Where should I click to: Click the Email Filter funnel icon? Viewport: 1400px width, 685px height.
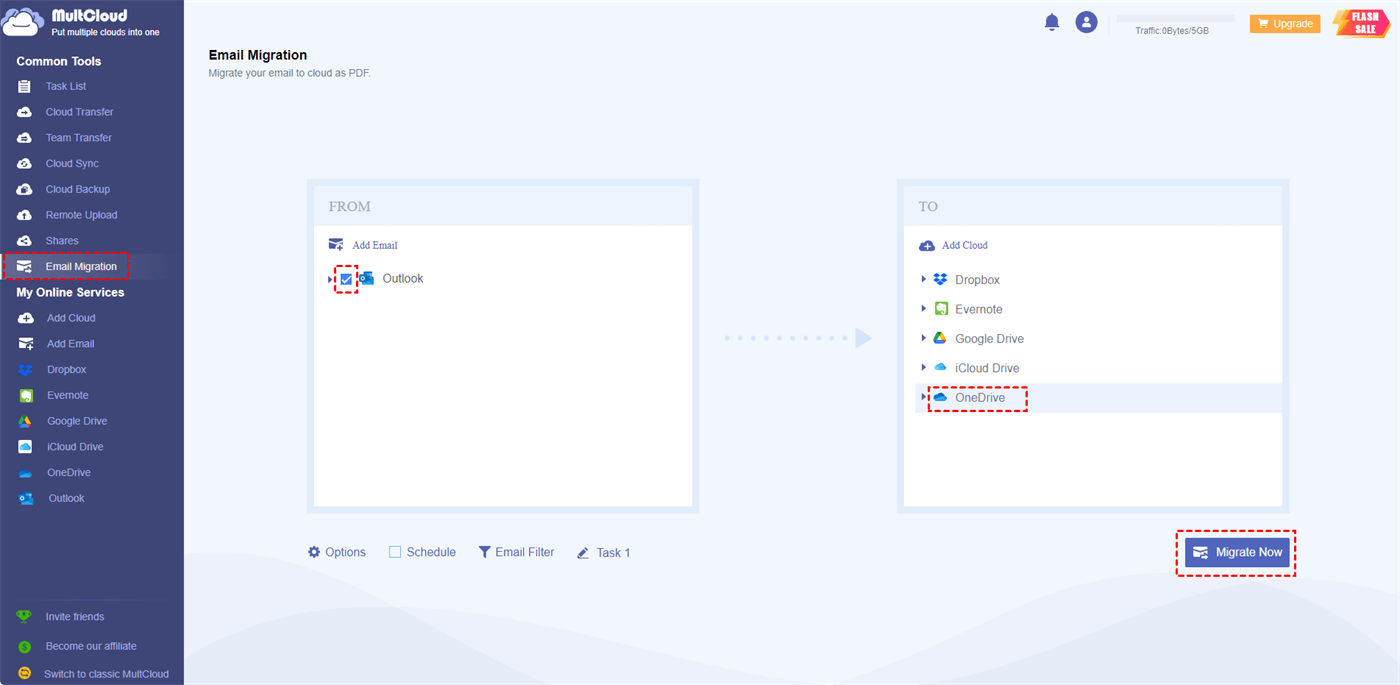485,552
